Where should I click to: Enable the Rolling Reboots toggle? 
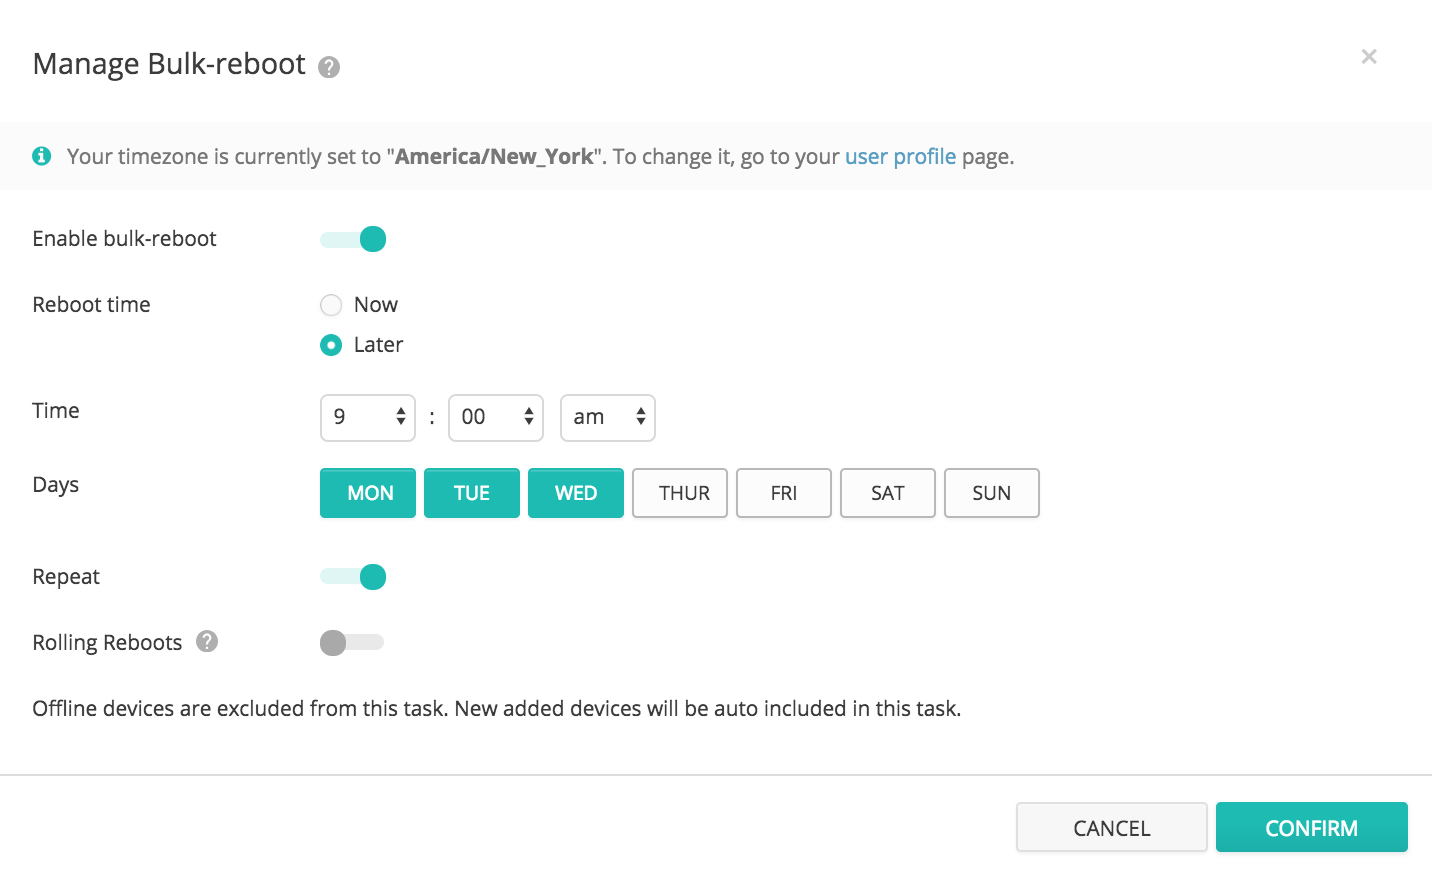351,642
